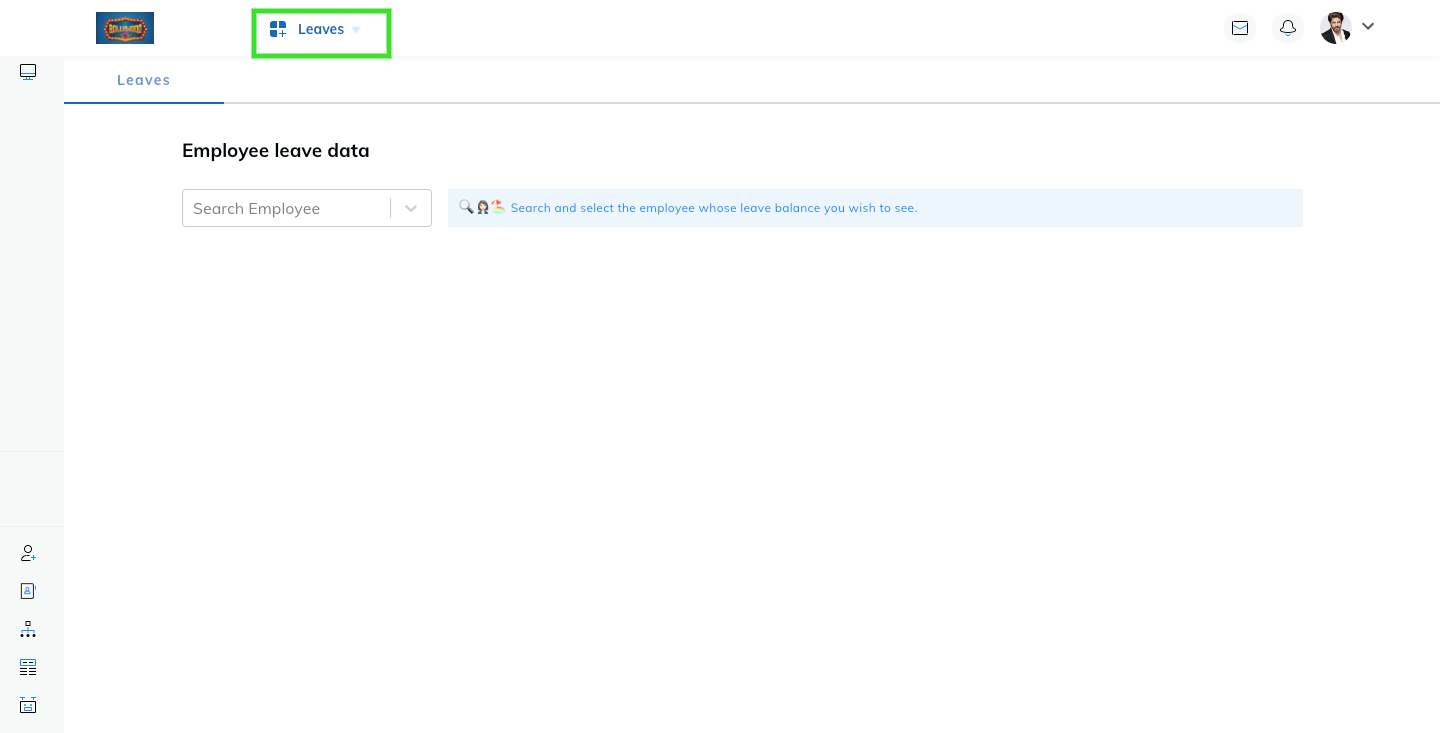Open the notifications bell icon

(x=1288, y=28)
